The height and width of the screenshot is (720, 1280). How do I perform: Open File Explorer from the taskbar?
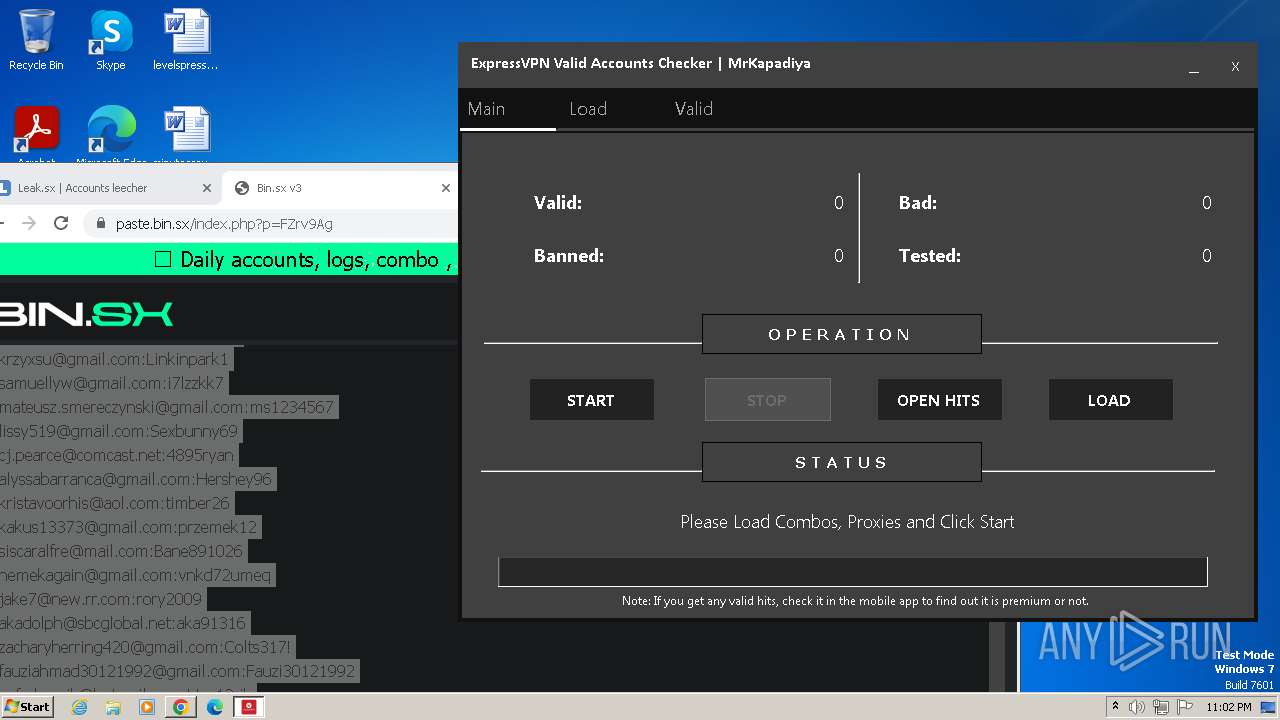[x=113, y=707]
